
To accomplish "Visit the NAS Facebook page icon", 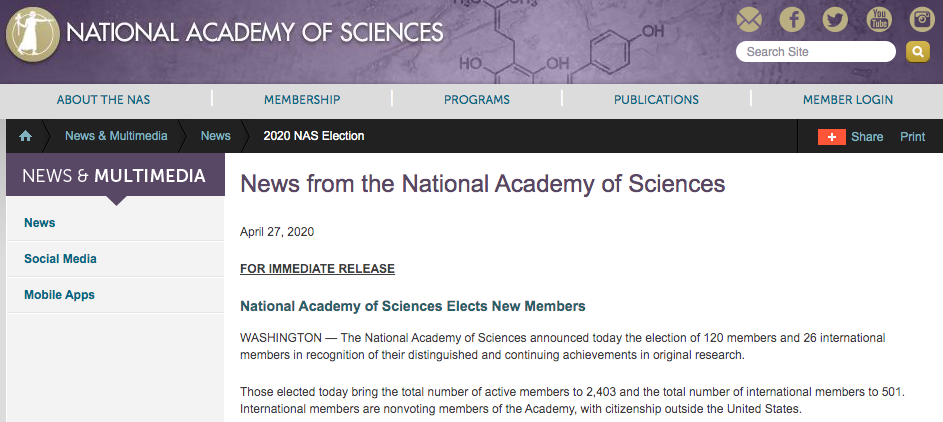I will [792, 19].
